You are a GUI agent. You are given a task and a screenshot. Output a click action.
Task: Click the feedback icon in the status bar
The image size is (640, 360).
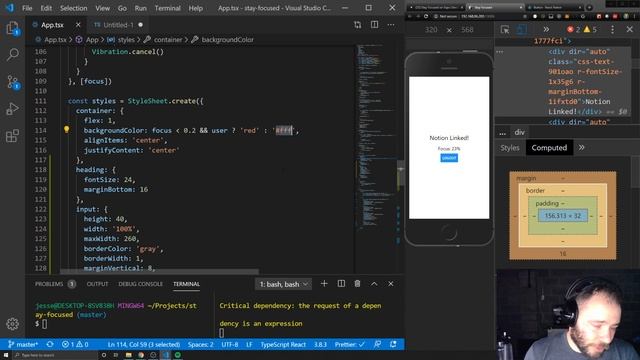coord(378,344)
